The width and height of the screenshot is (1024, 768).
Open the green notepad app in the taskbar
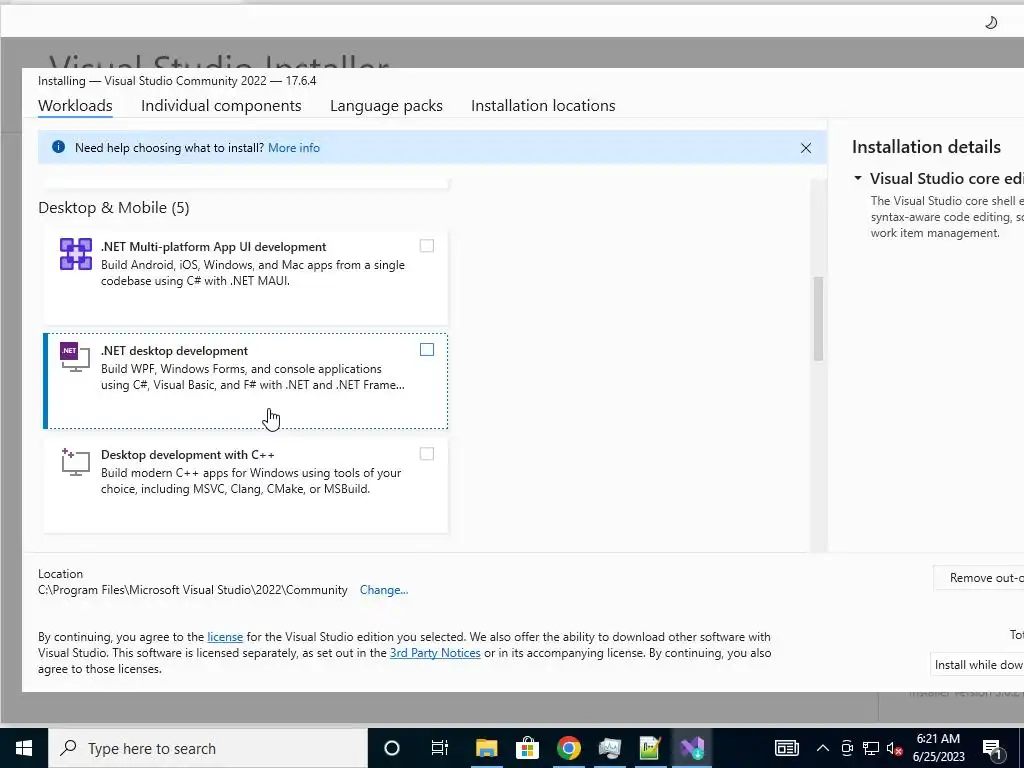(650, 748)
